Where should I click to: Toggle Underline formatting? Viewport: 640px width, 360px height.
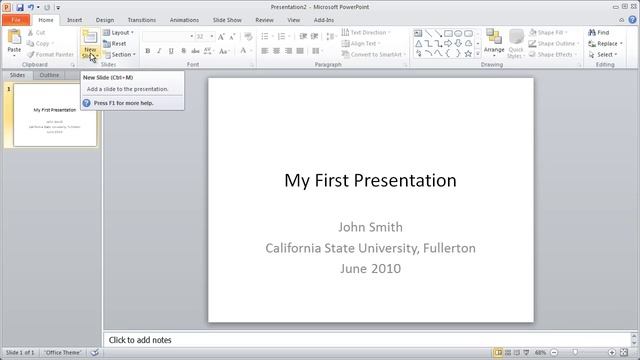click(x=171, y=51)
